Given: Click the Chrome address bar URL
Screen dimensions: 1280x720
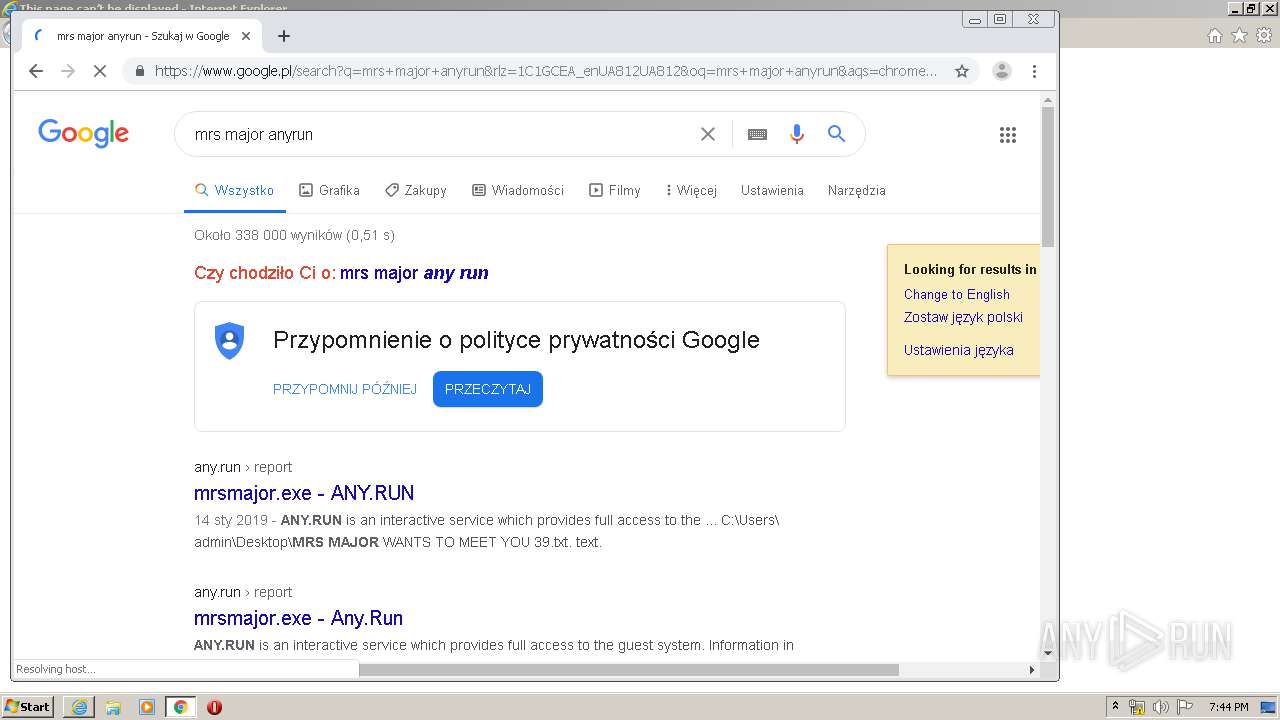Looking at the screenshot, I should (x=546, y=71).
